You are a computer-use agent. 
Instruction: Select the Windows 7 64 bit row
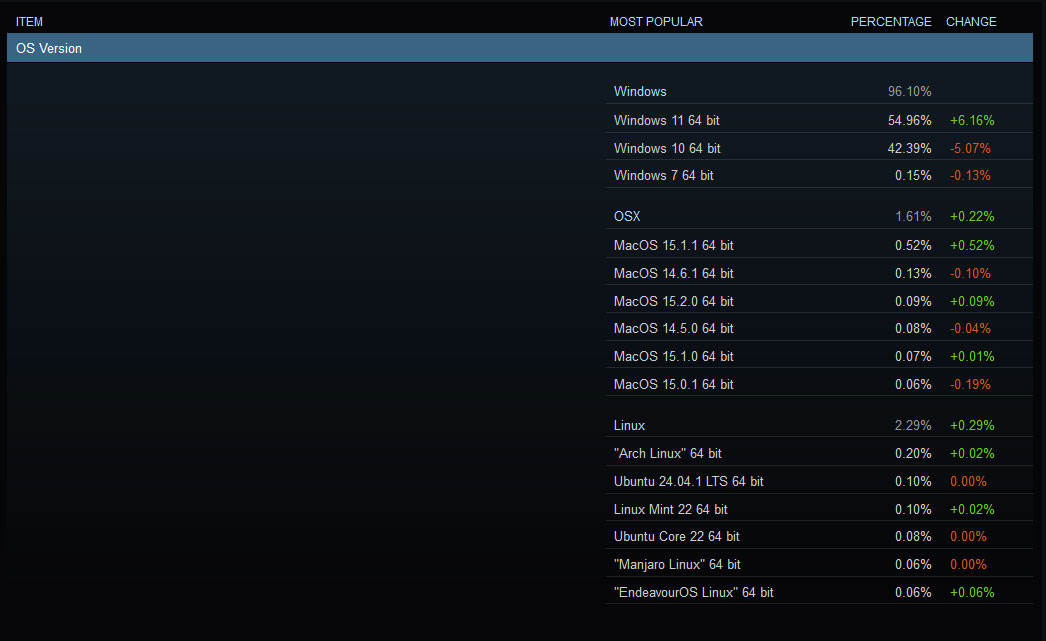click(819, 175)
